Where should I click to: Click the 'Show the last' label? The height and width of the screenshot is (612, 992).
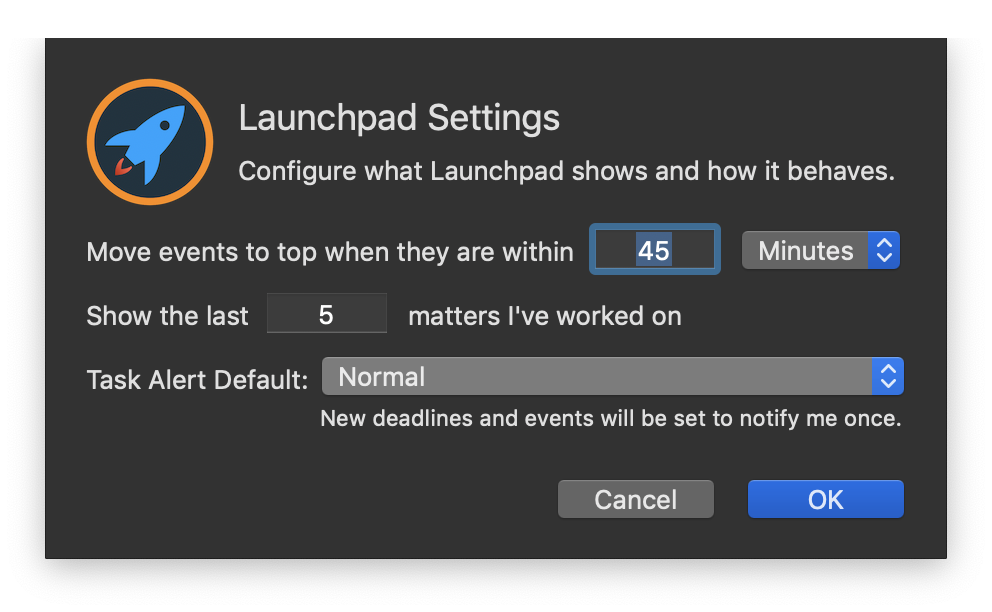point(168,316)
